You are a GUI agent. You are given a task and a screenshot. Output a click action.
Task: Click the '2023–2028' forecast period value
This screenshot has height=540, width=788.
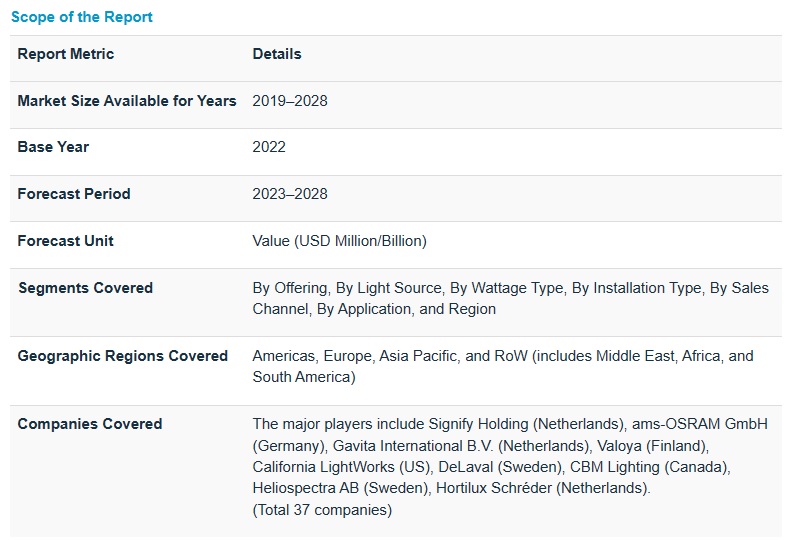[x=290, y=194]
